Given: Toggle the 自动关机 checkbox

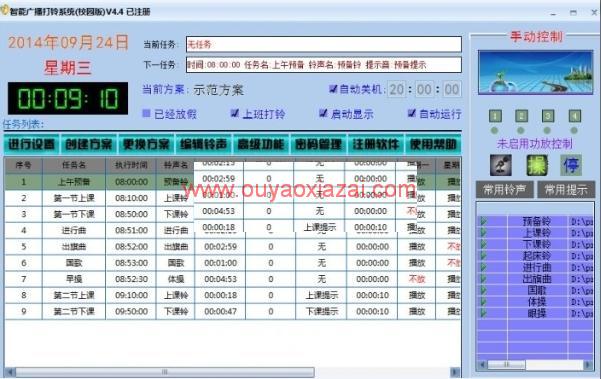Looking at the screenshot, I should [x=333, y=89].
